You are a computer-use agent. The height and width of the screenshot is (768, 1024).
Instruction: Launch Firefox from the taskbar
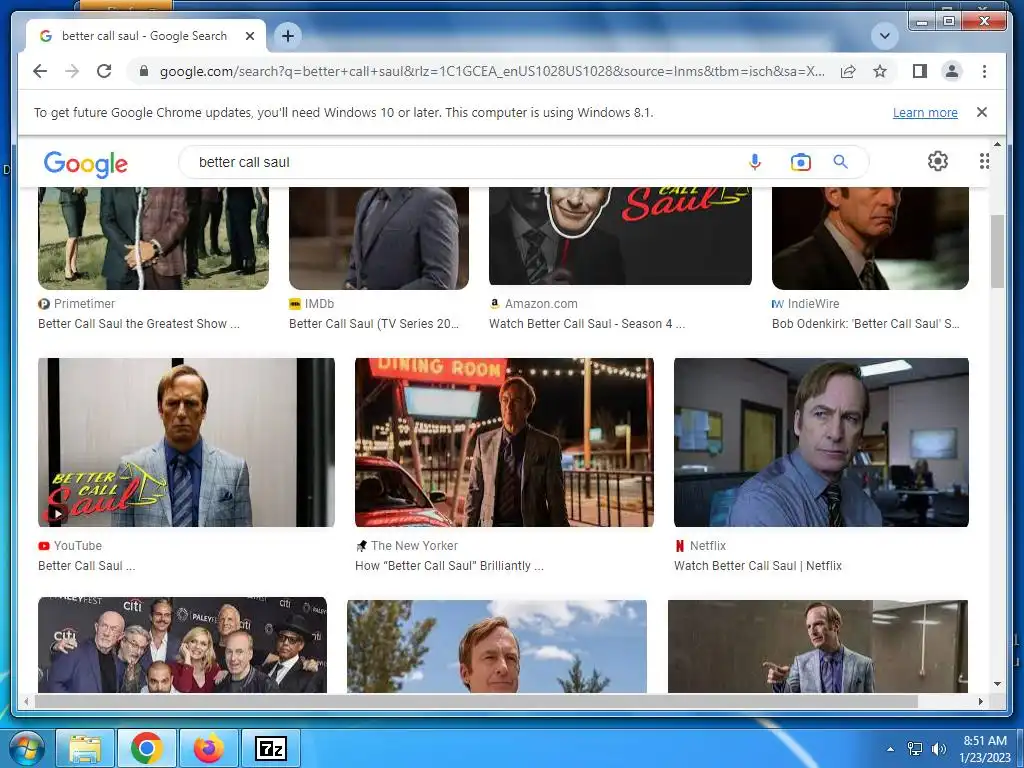(x=208, y=748)
